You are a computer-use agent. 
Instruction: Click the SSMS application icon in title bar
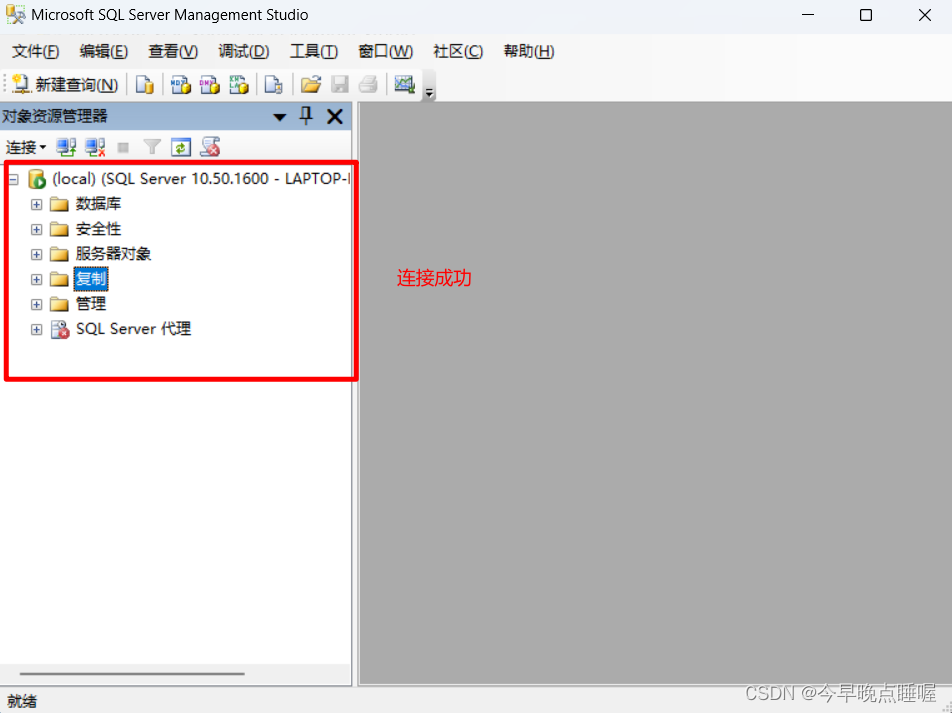point(15,15)
